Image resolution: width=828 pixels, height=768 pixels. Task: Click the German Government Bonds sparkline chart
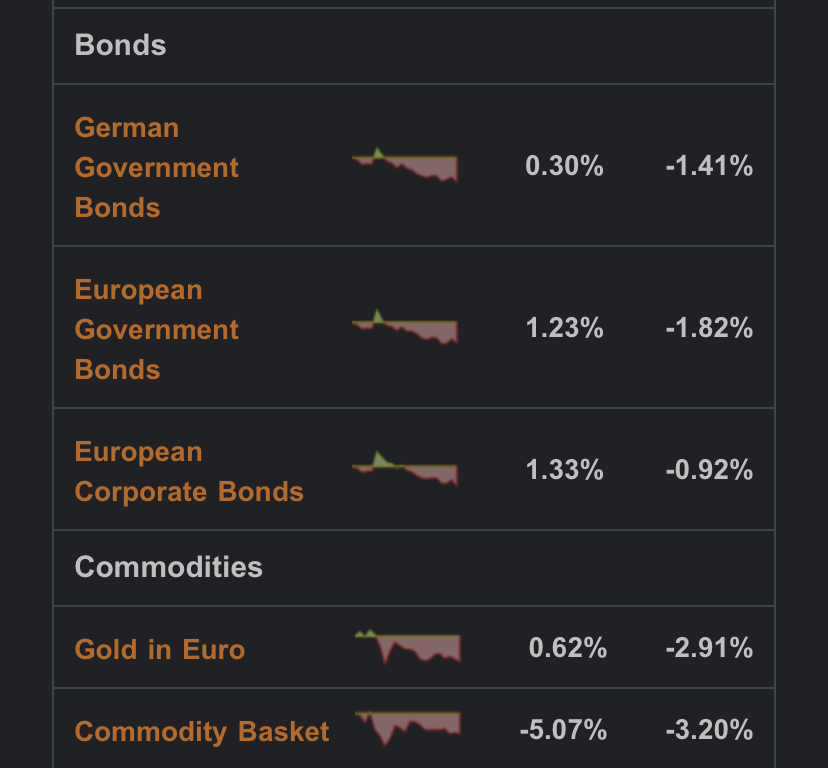point(405,165)
